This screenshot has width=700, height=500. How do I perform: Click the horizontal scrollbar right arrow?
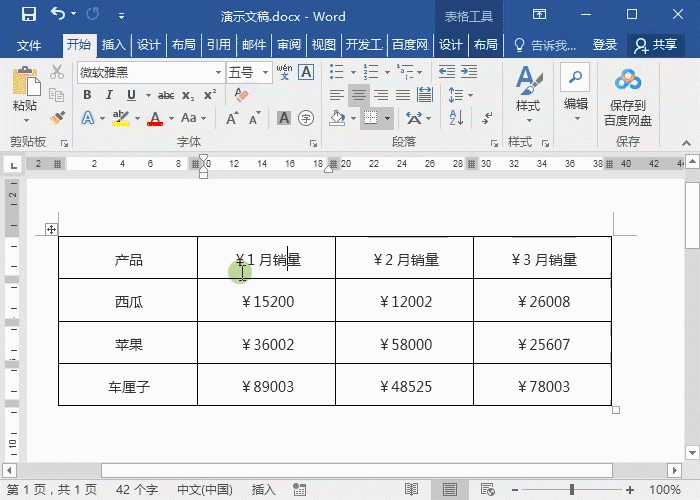click(x=675, y=470)
